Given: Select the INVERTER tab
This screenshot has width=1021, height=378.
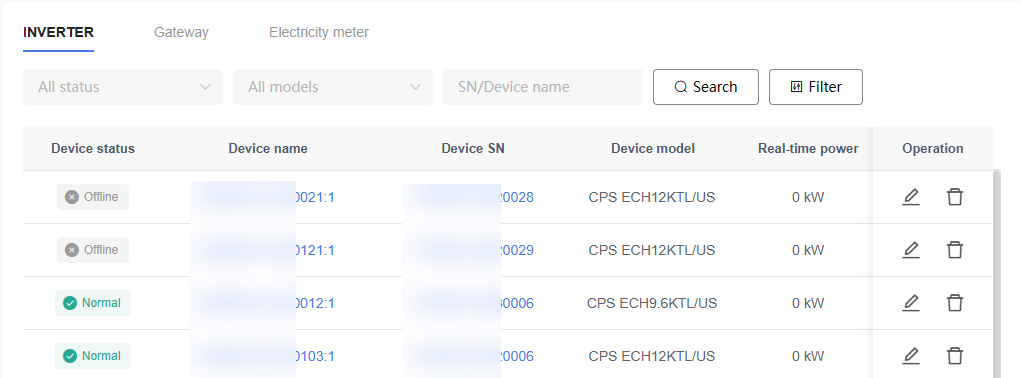Looking at the screenshot, I should [x=59, y=32].
